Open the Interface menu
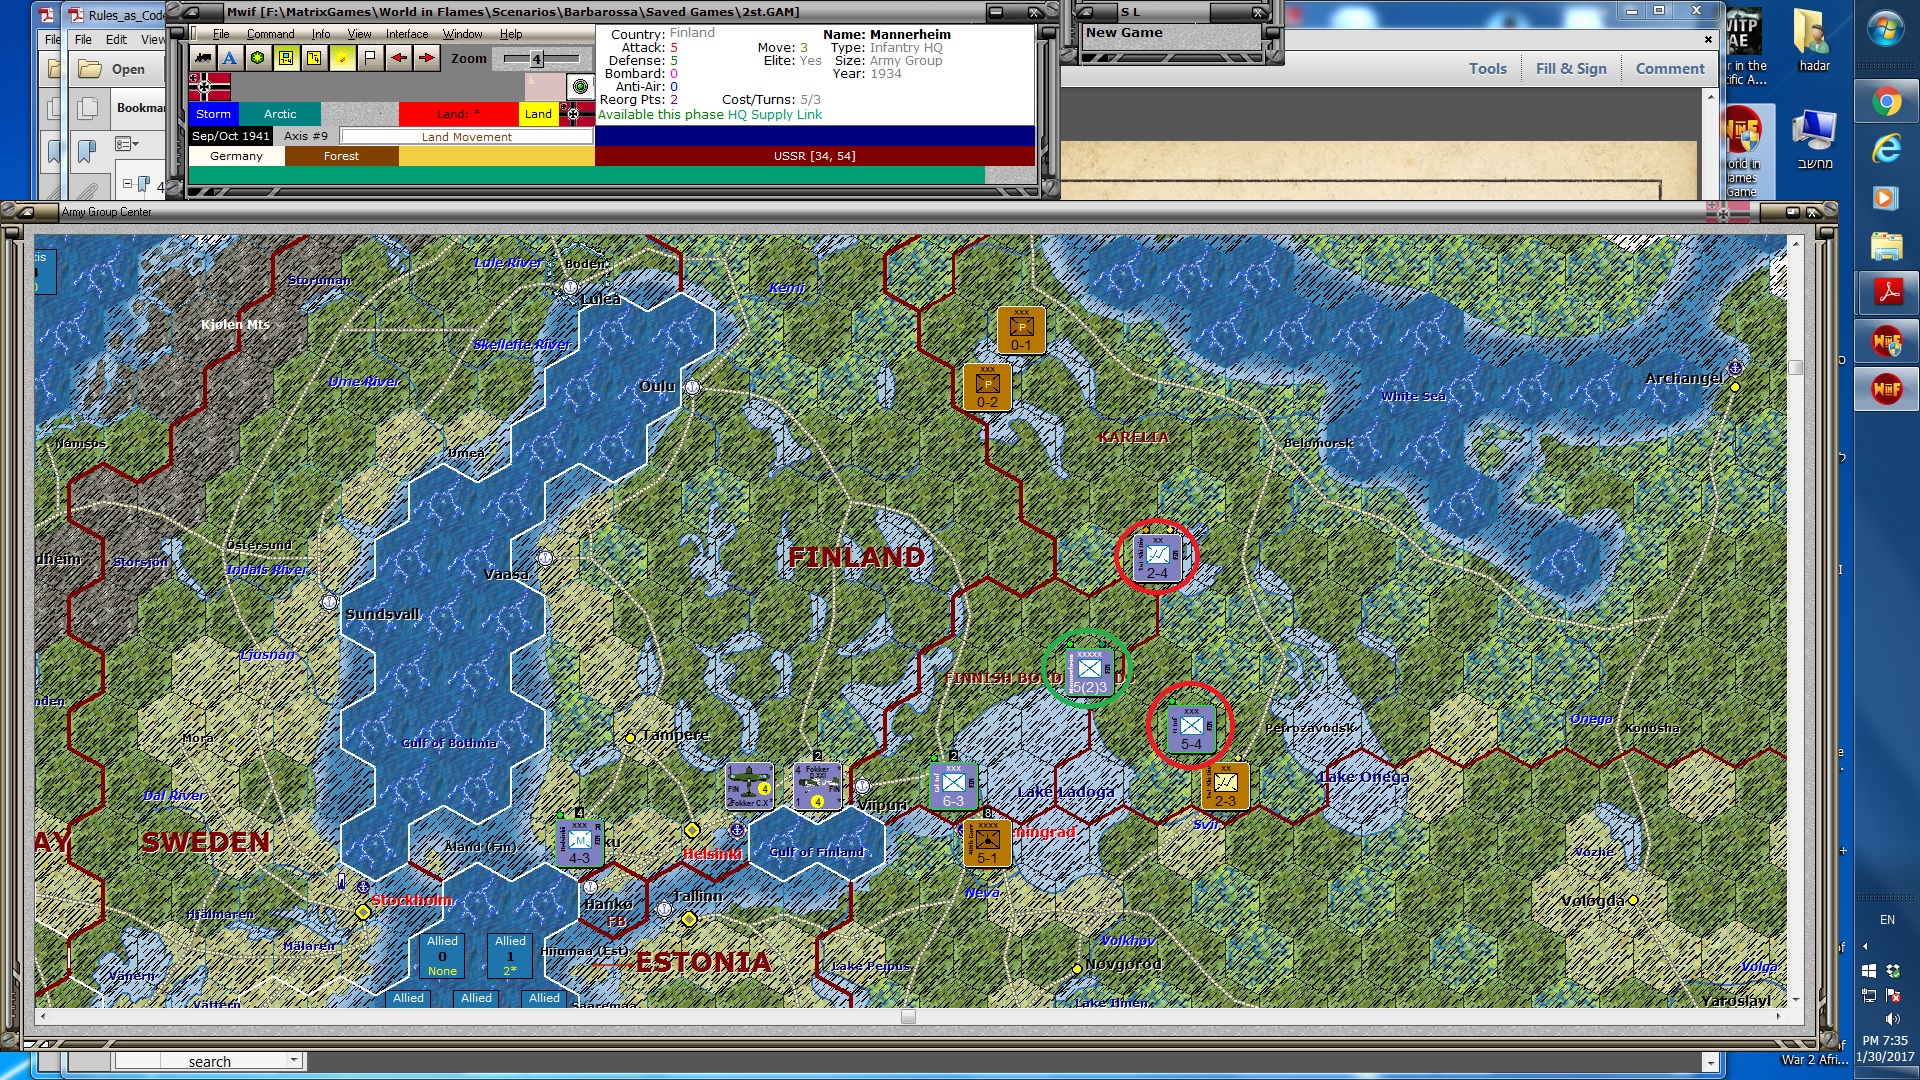Screen dimensions: 1920x1080 pos(407,34)
